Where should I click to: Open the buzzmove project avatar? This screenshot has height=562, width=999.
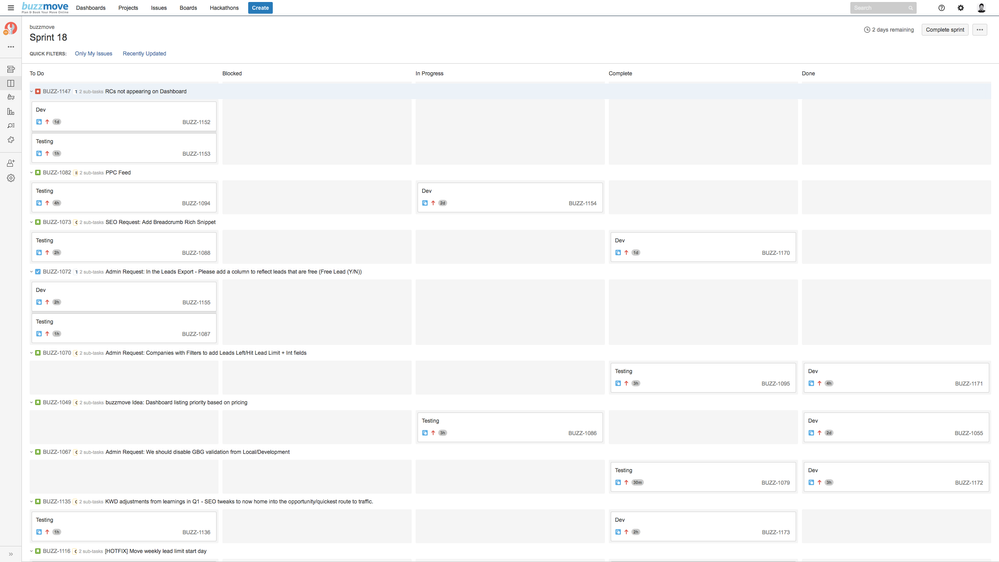[x=11, y=29]
